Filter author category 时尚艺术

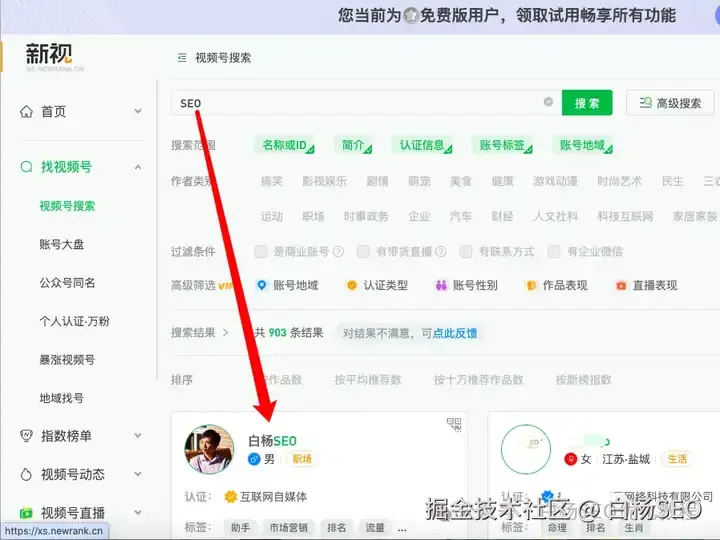click(x=619, y=181)
